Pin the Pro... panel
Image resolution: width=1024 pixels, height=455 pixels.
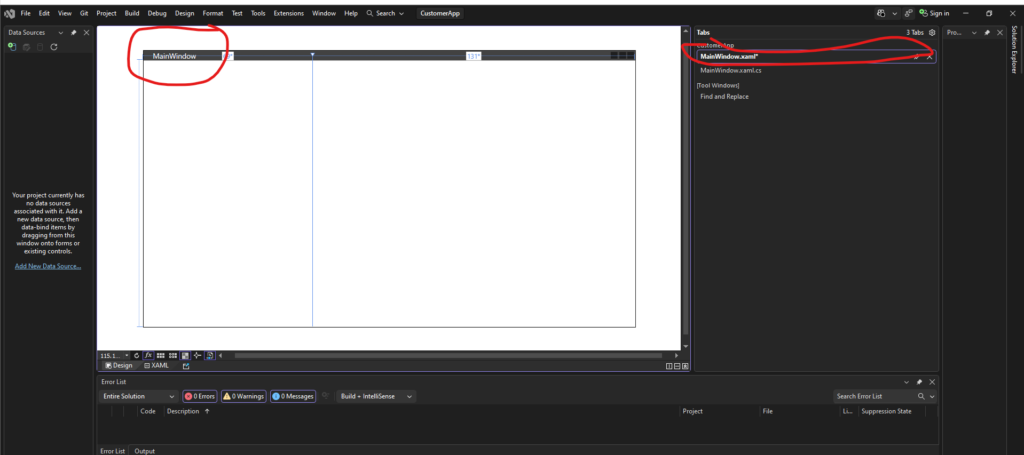pyautogui.click(x=987, y=33)
